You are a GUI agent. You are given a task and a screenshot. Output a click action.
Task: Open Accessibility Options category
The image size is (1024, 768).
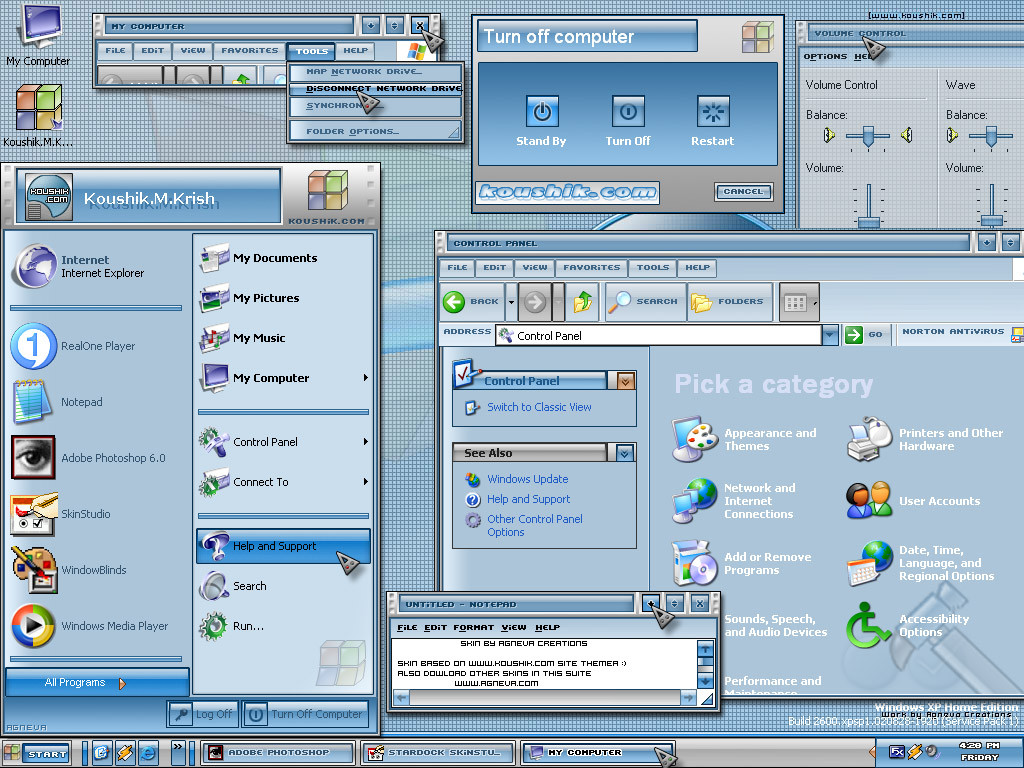point(908,625)
